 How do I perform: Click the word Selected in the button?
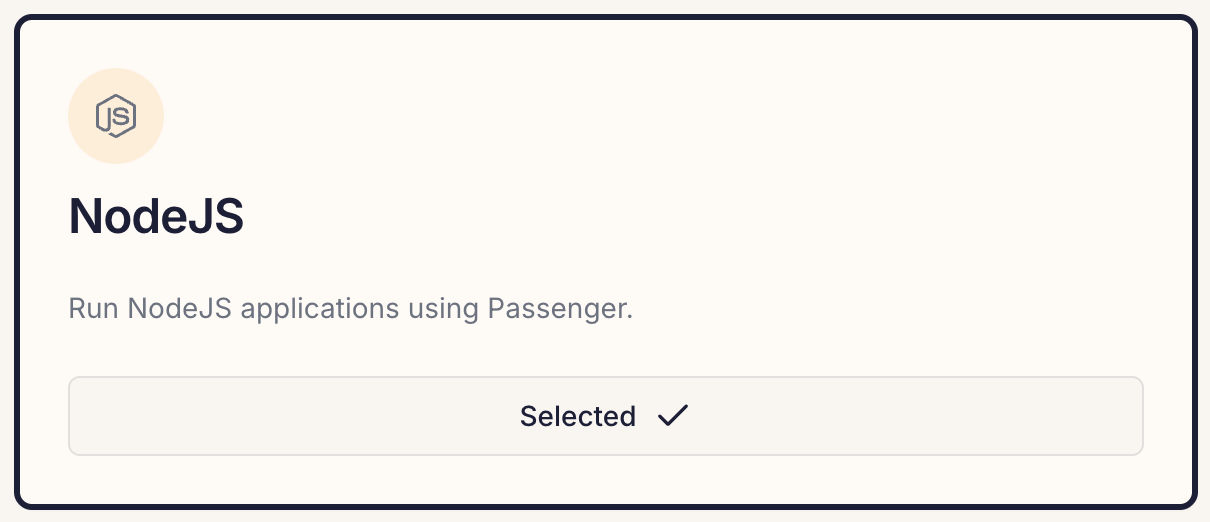pyautogui.click(x=578, y=416)
